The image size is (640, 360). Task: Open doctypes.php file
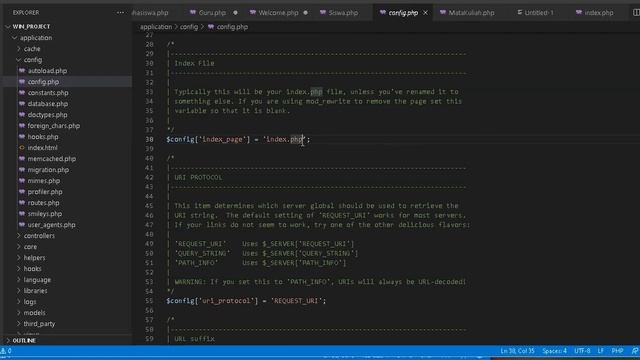click(x=47, y=115)
